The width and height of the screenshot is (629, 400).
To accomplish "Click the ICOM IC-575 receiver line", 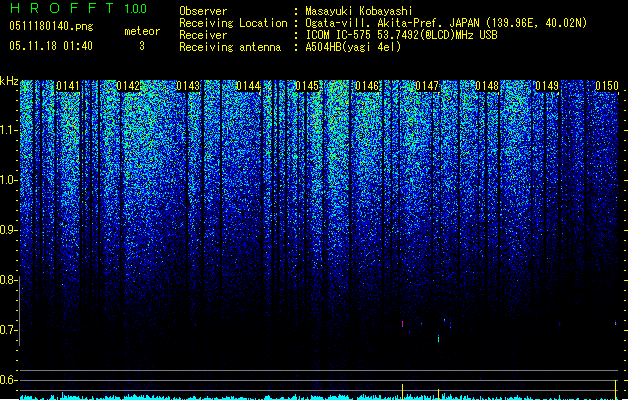I will [401, 35].
